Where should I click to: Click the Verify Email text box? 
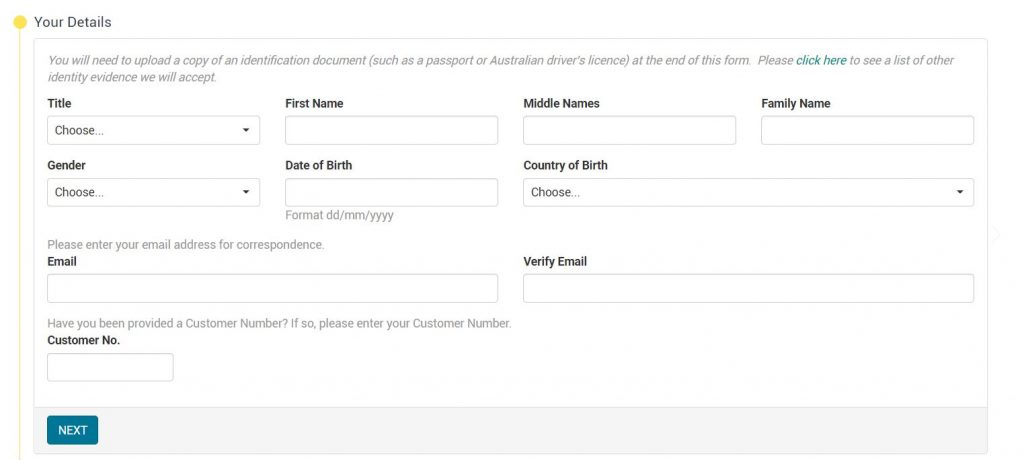coord(748,288)
